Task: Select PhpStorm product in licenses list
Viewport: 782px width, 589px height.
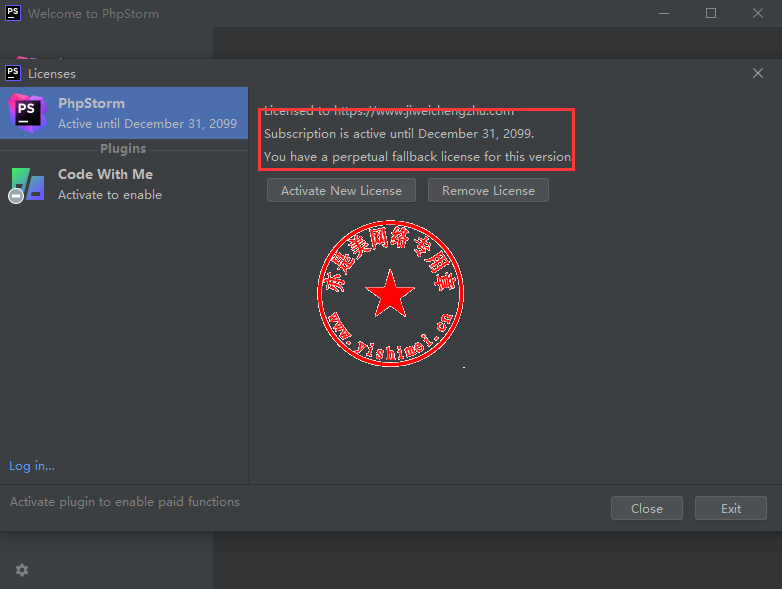Action: pyautogui.click(x=124, y=113)
